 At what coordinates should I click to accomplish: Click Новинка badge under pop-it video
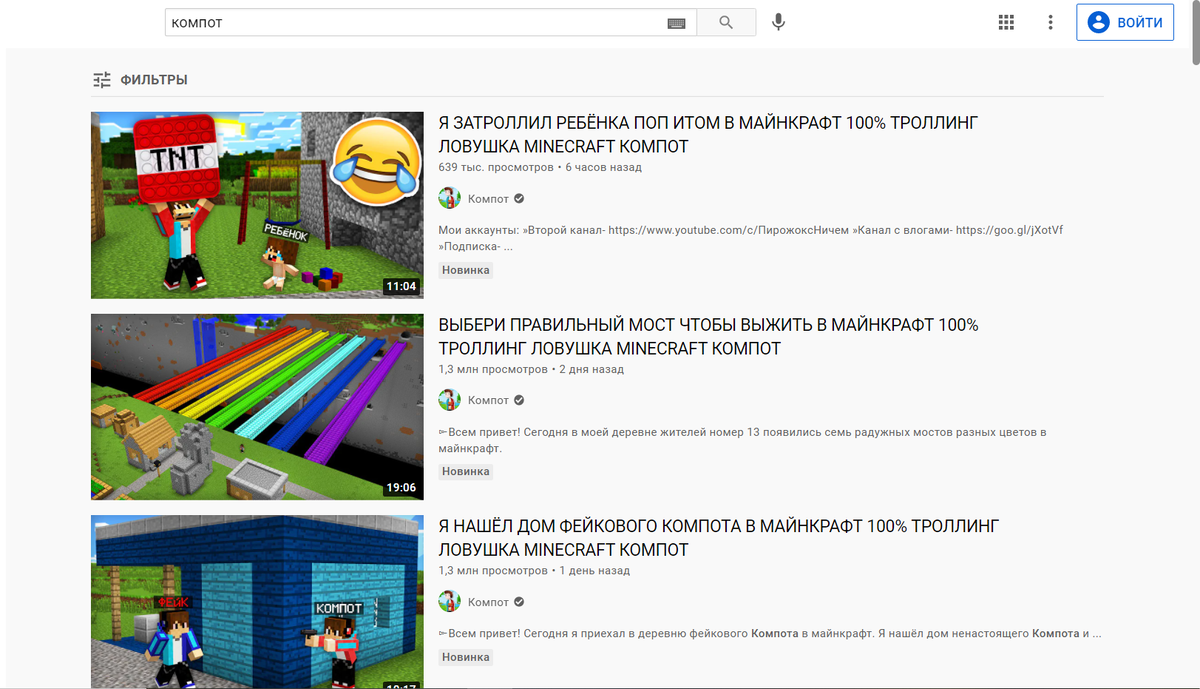click(x=466, y=270)
